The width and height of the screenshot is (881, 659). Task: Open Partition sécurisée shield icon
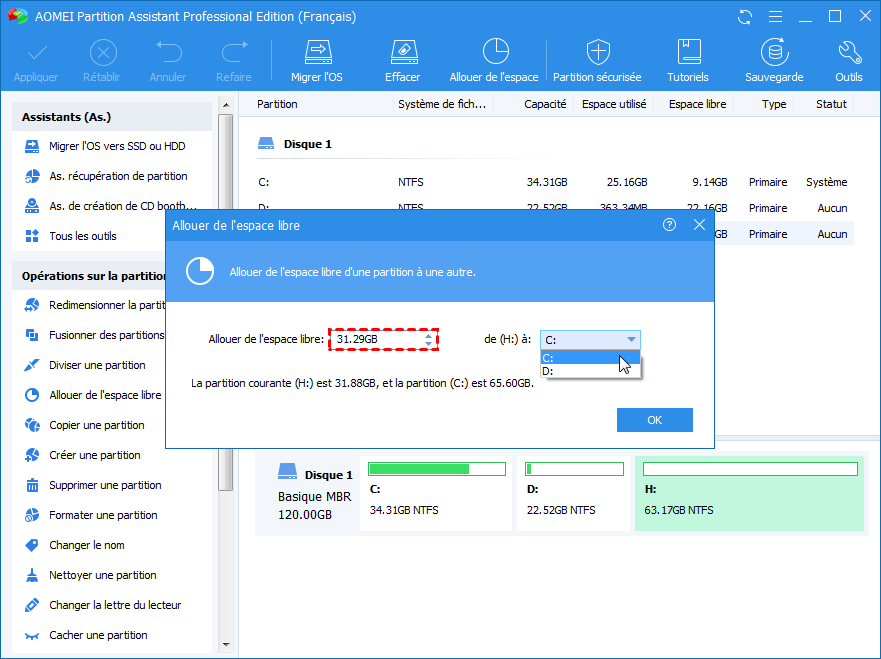pos(598,52)
